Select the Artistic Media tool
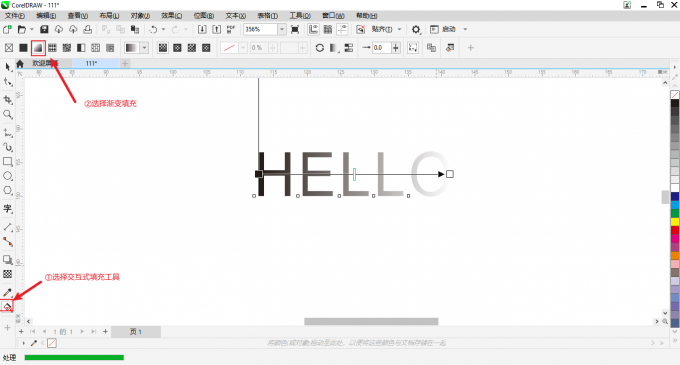Image resolution: width=680 pixels, height=365 pixels. 8,147
